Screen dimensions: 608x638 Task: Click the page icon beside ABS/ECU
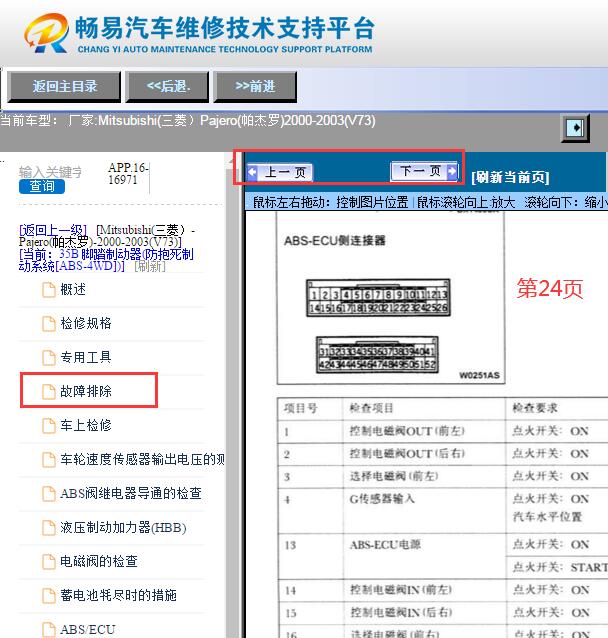click(x=49, y=629)
